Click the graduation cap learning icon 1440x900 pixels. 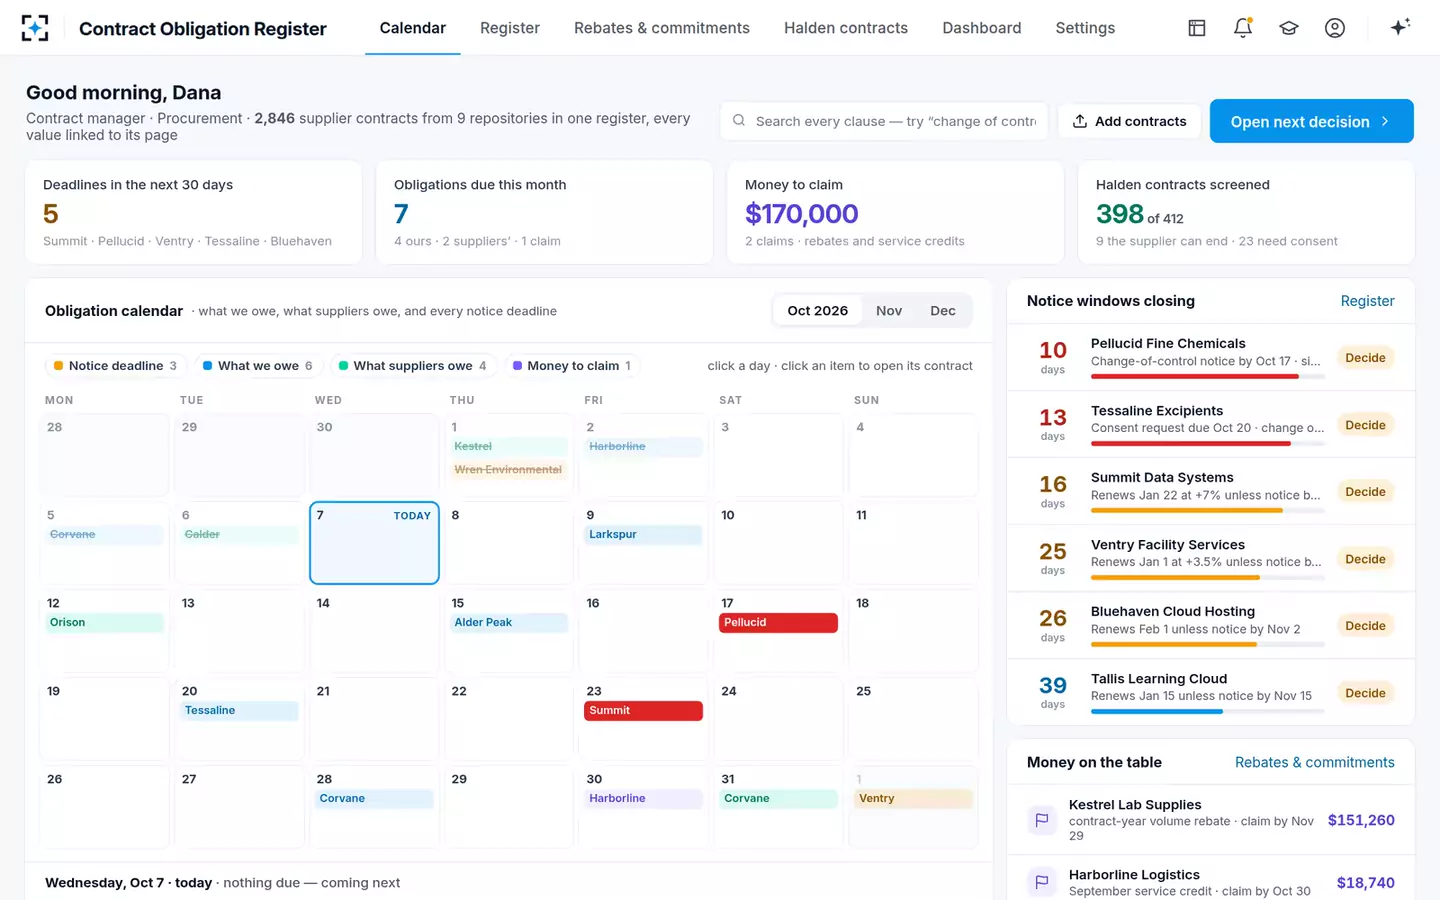(1289, 28)
